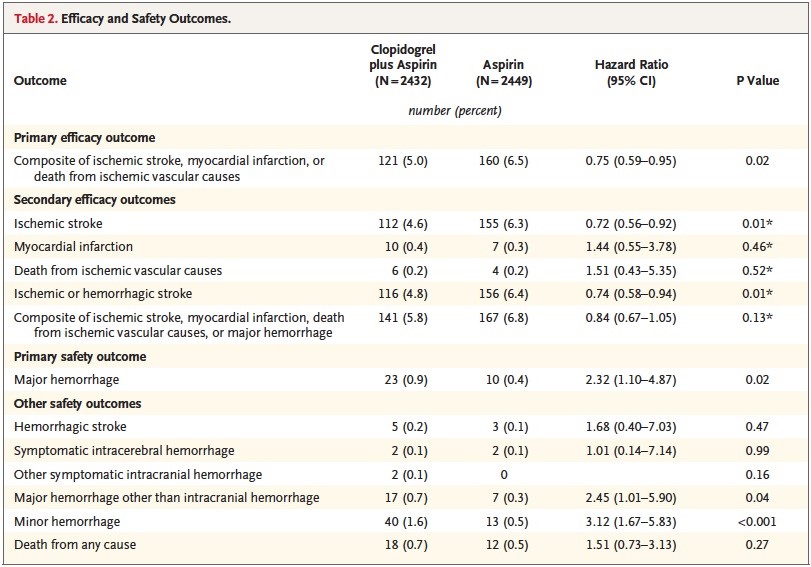The height and width of the screenshot is (567, 811).
Task: Click the P Value column header
Action: click(x=758, y=81)
